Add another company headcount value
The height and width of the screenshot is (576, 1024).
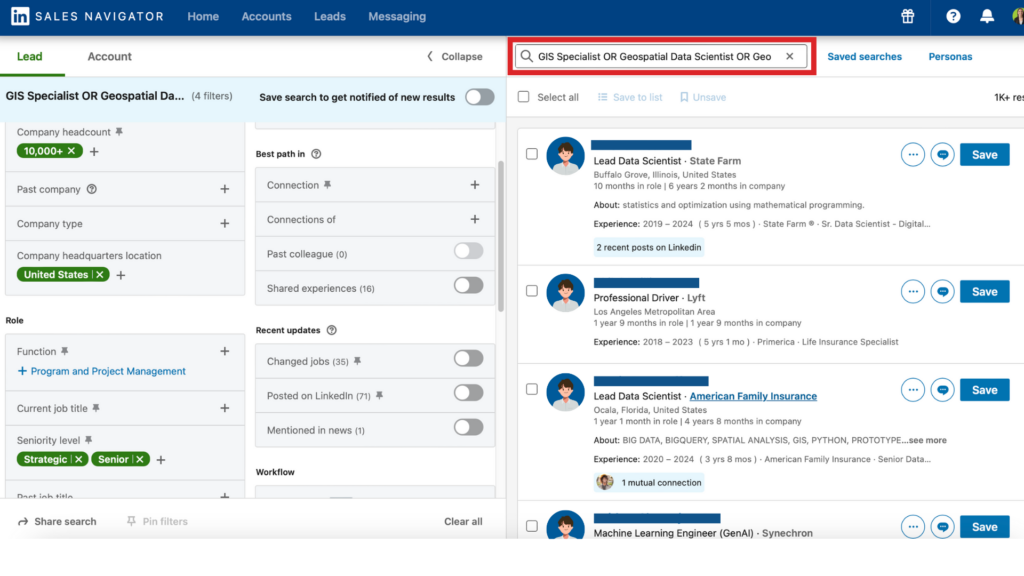click(94, 152)
